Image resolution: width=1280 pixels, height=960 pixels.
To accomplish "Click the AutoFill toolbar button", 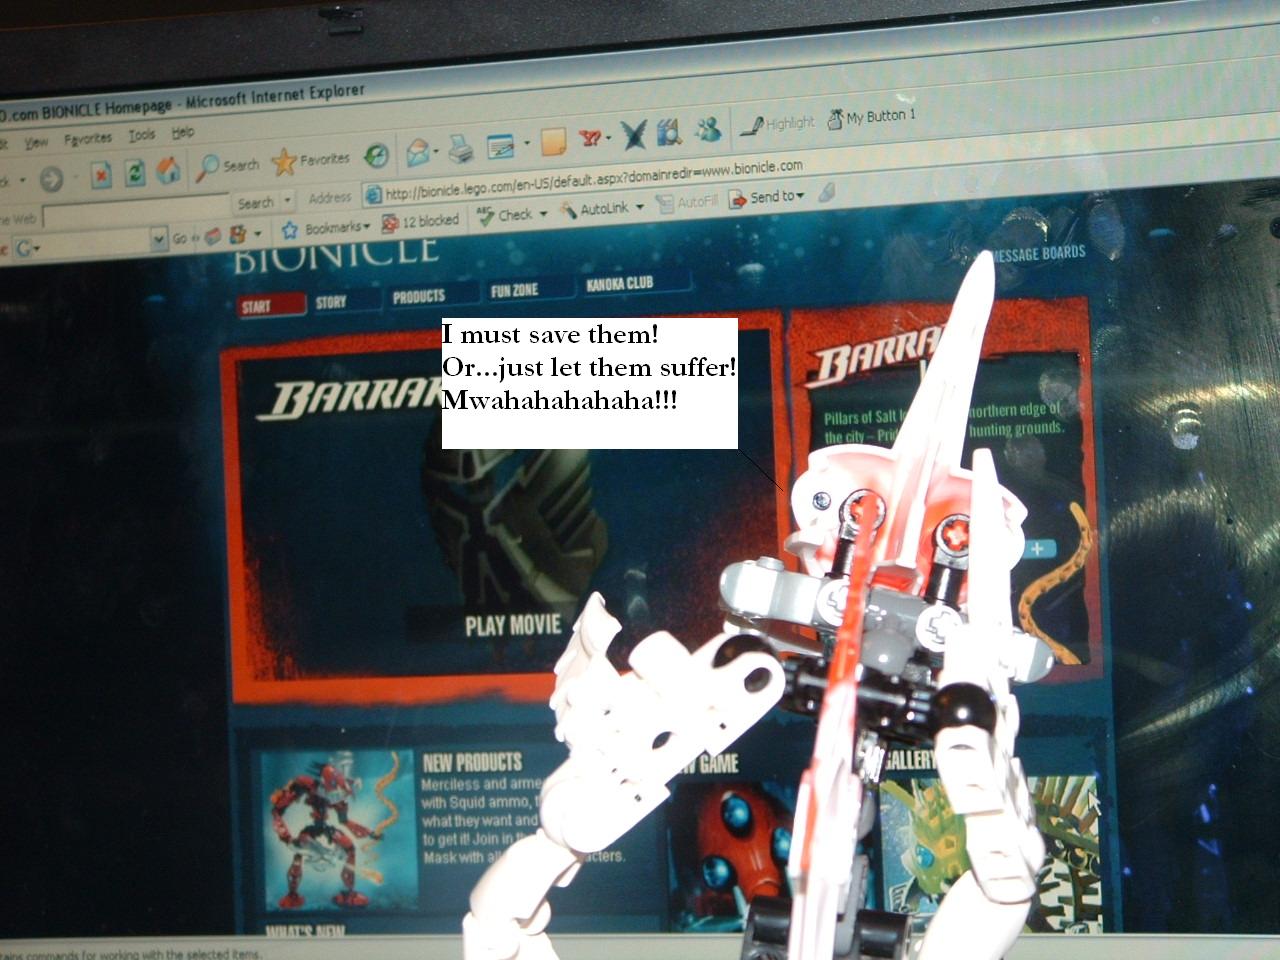I will [x=688, y=203].
